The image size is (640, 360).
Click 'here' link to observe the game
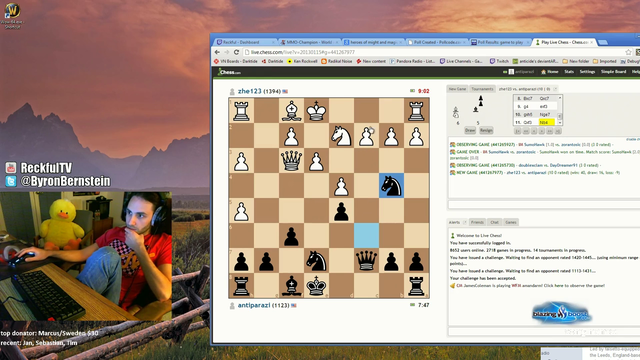[x=559, y=286]
